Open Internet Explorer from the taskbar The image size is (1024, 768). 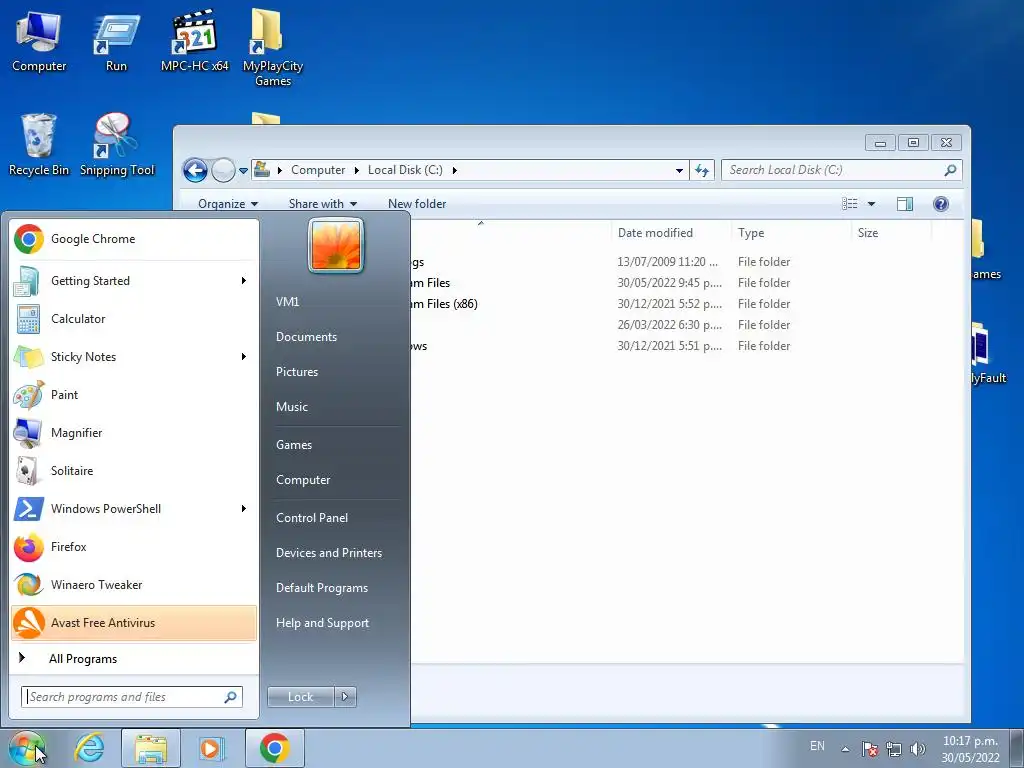[x=89, y=748]
